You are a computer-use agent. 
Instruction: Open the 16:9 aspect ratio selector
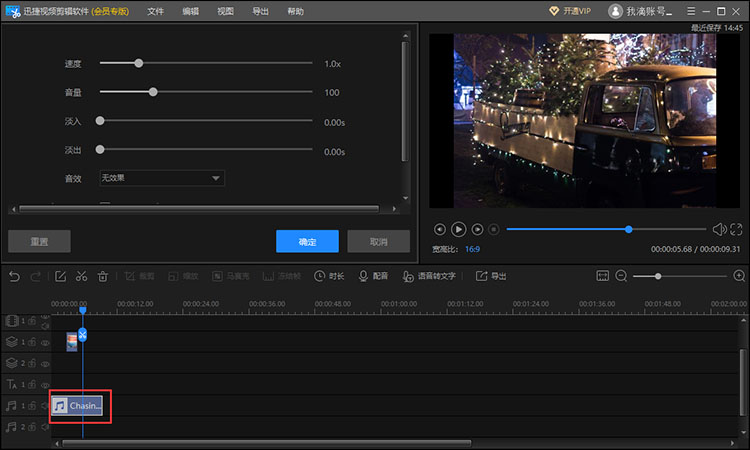472,249
